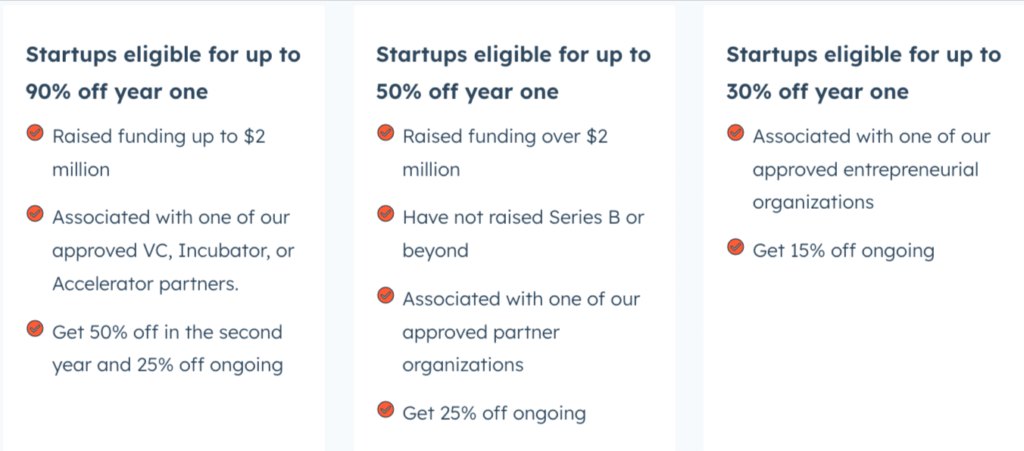Select the '50% off year one' heading

click(x=513, y=73)
